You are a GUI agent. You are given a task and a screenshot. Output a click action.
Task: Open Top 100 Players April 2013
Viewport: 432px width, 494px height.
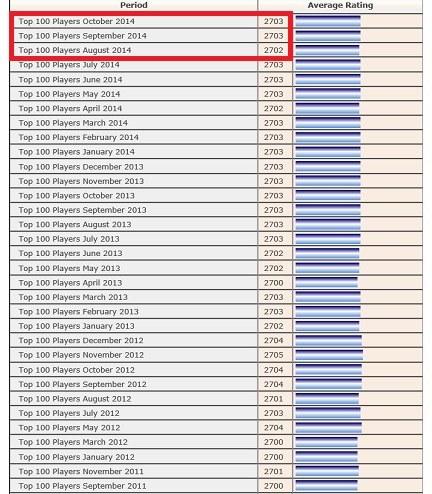click(70, 283)
